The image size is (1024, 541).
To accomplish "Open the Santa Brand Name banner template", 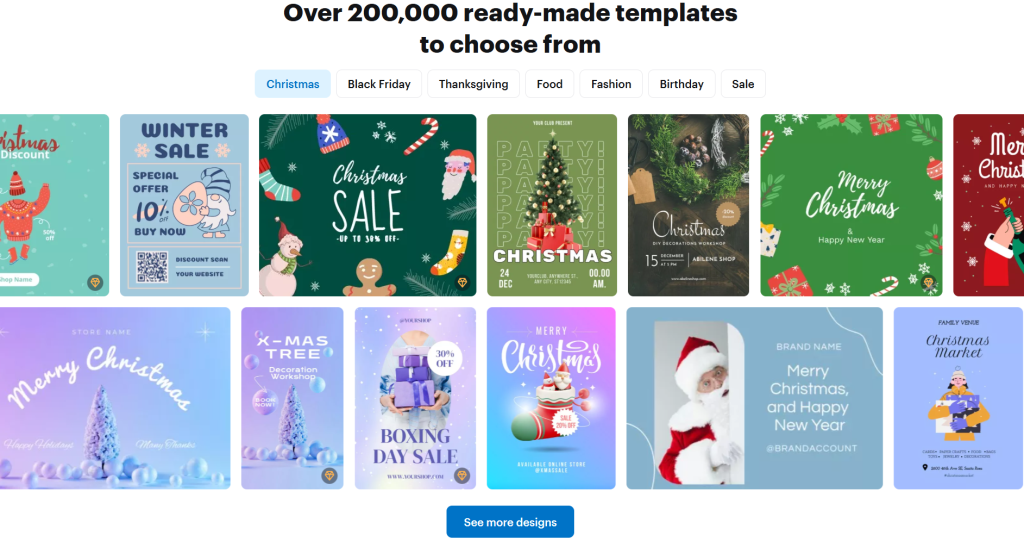I will coord(754,398).
